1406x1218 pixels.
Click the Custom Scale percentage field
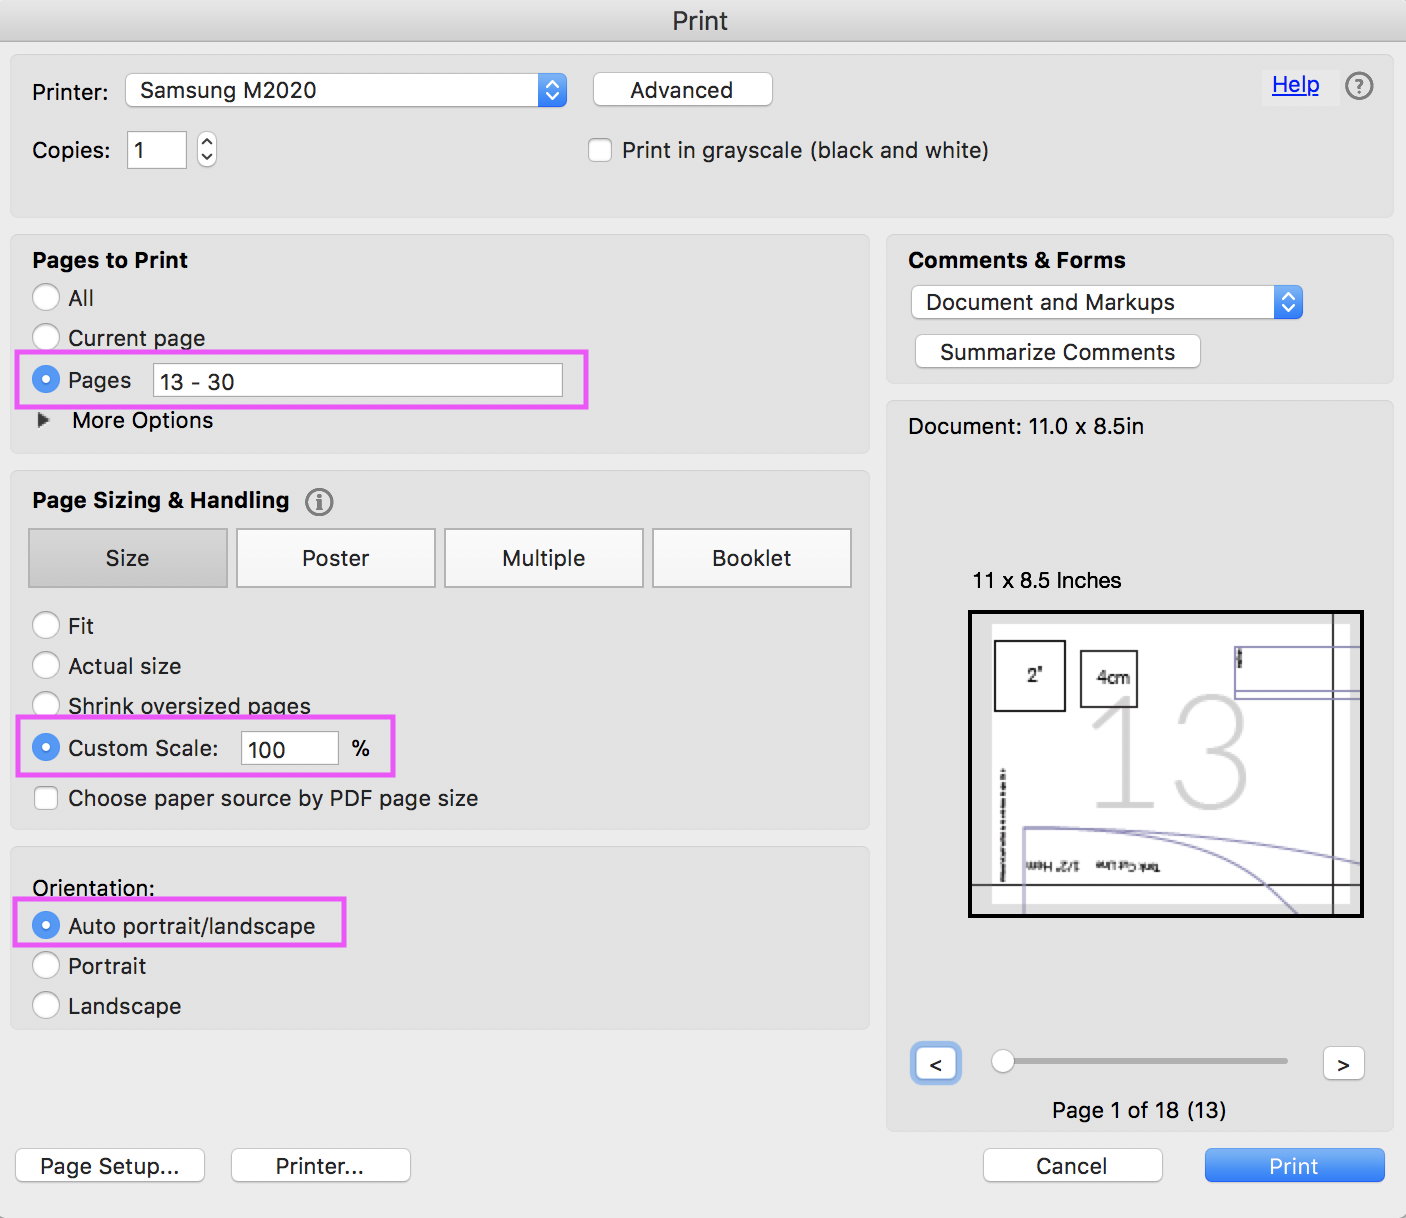click(x=289, y=749)
